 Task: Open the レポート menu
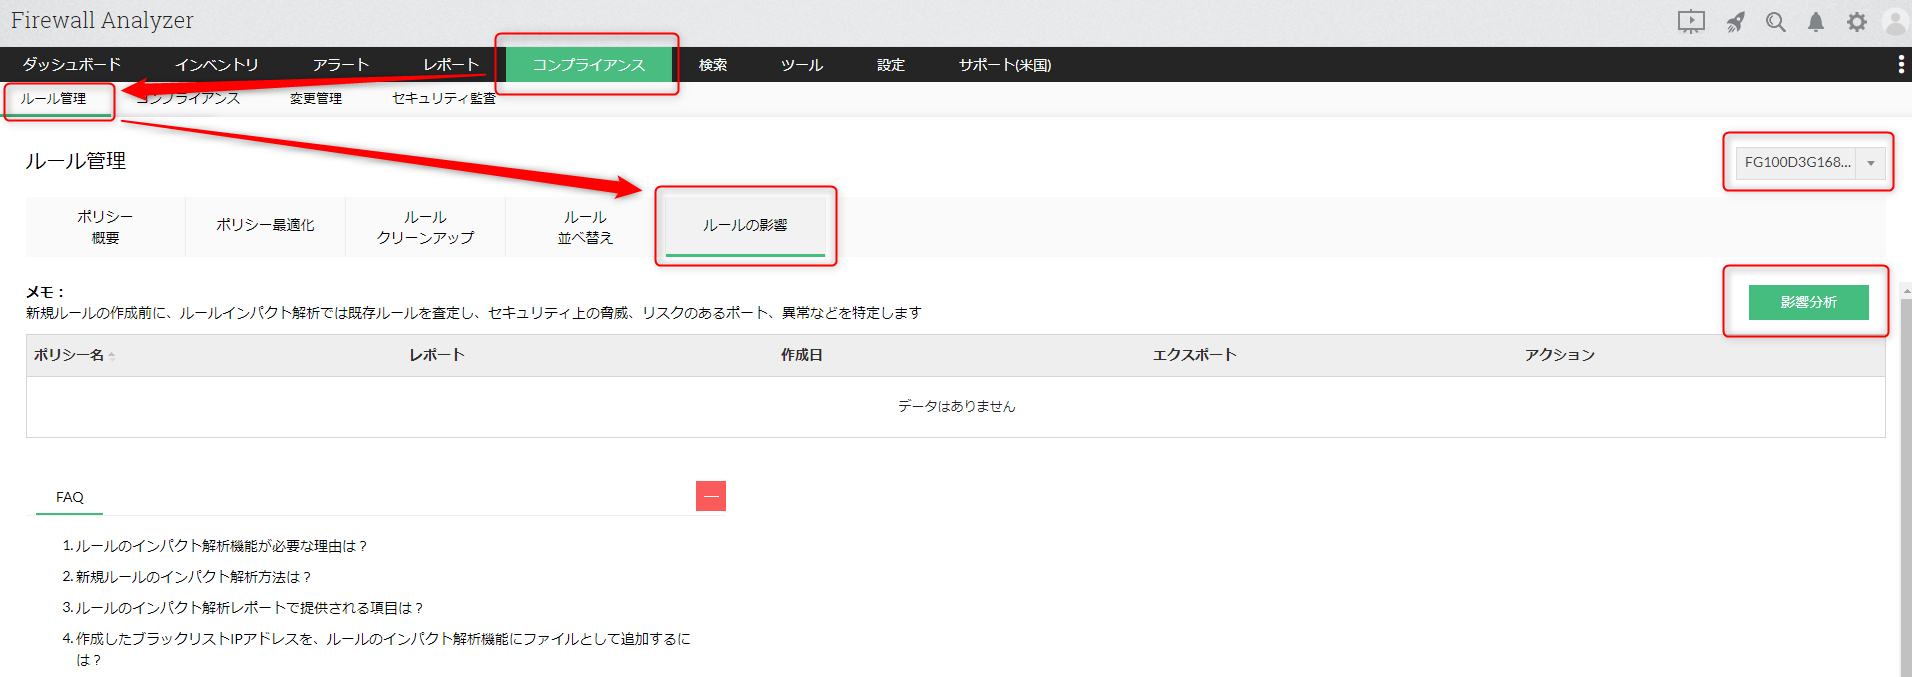pyautogui.click(x=451, y=65)
